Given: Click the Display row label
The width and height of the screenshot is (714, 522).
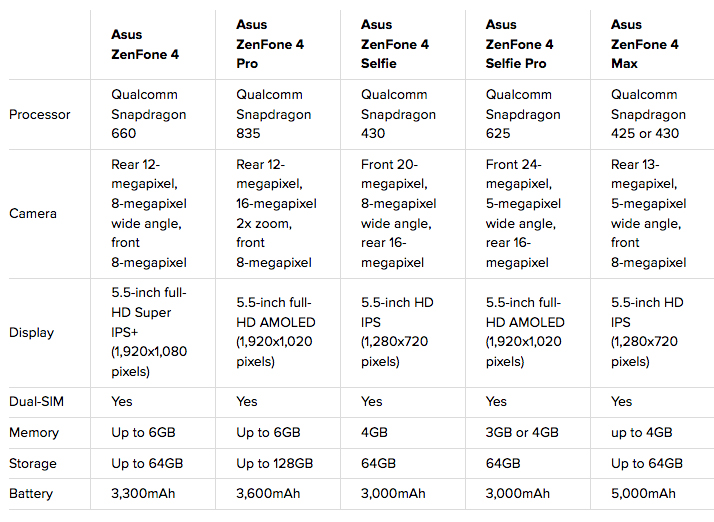Looking at the screenshot, I should pos(31,333).
